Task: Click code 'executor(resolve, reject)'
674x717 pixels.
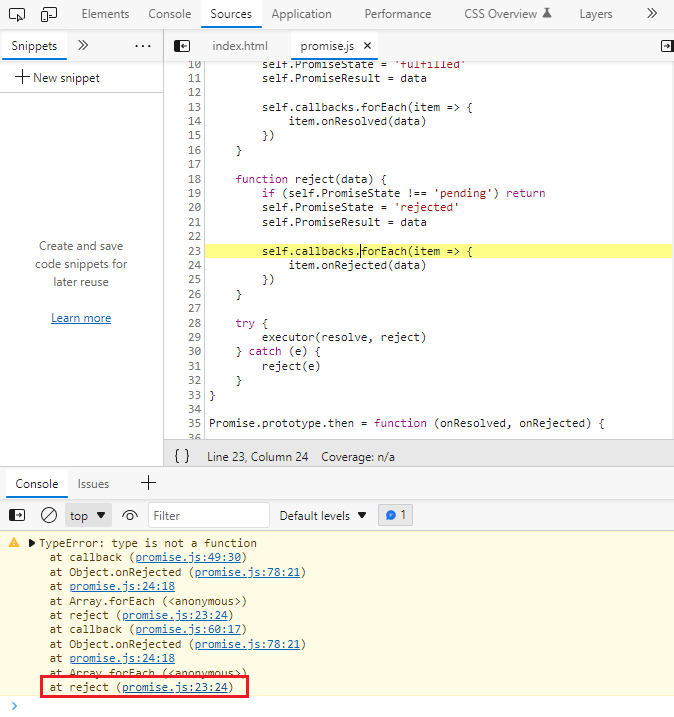Action: [x=344, y=337]
